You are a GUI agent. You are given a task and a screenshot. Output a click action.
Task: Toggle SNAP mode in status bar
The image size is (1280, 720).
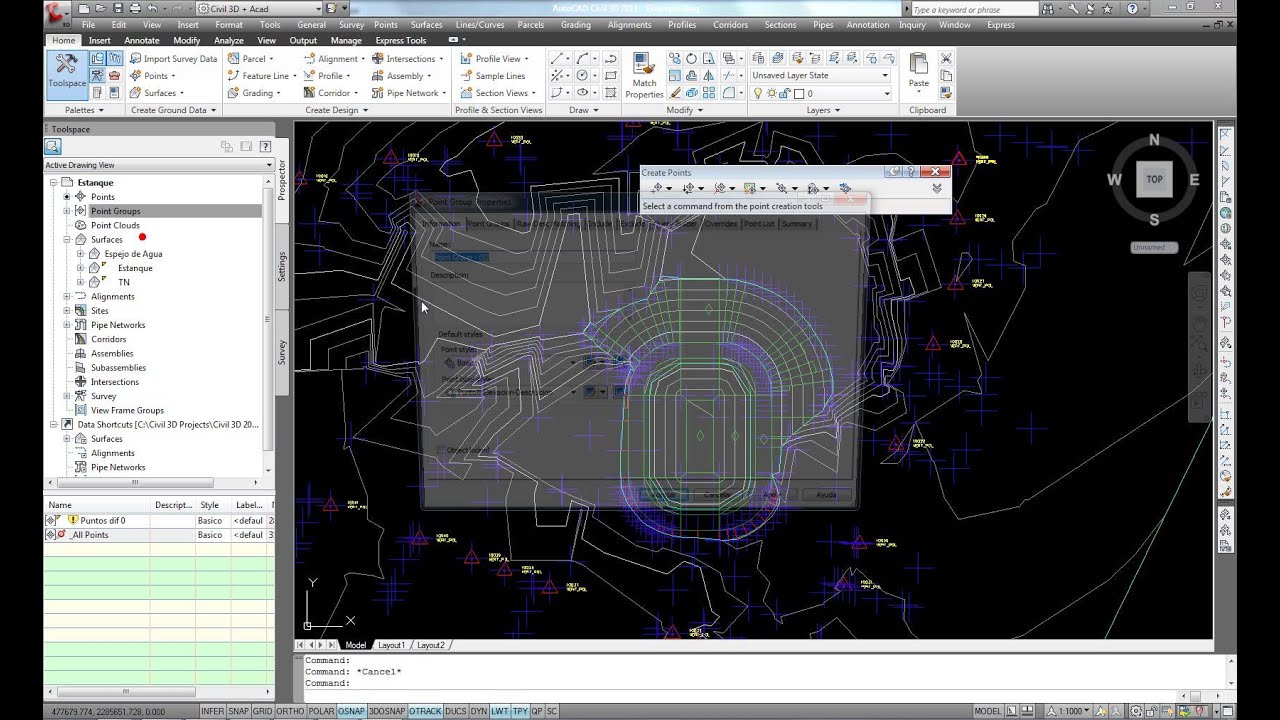point(238,711)
